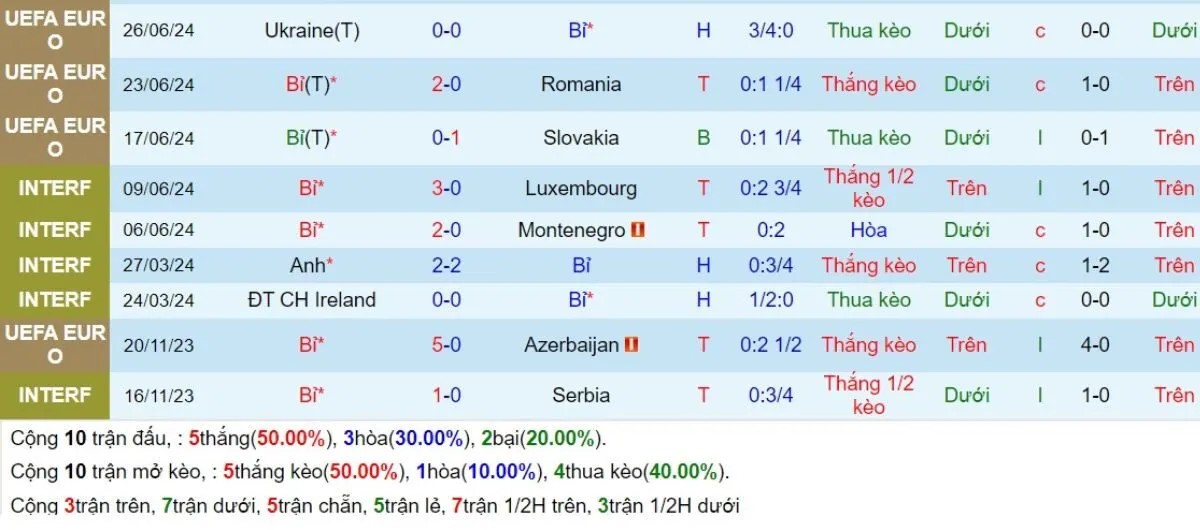The image size is (1200, 530).
Task: Click the UEFA EURO label beside 20/11/23
Action: tap(55, 344)
